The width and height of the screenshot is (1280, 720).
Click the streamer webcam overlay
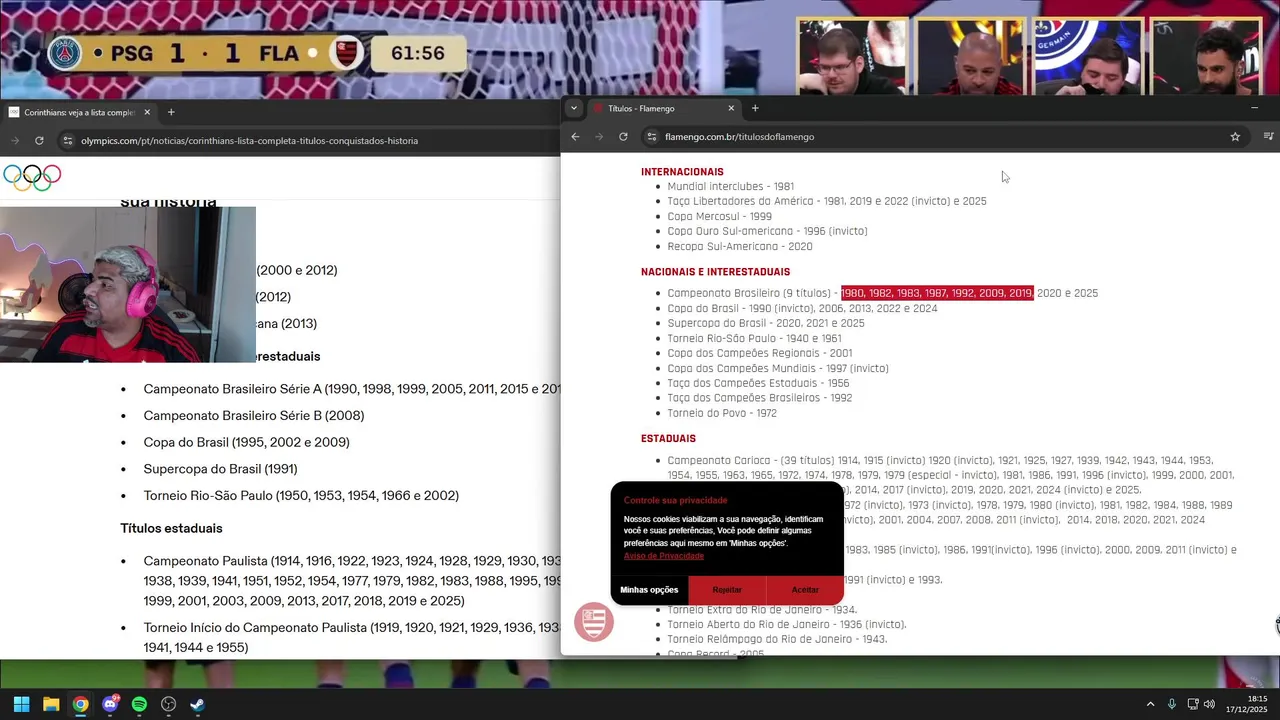coord(128,285)
